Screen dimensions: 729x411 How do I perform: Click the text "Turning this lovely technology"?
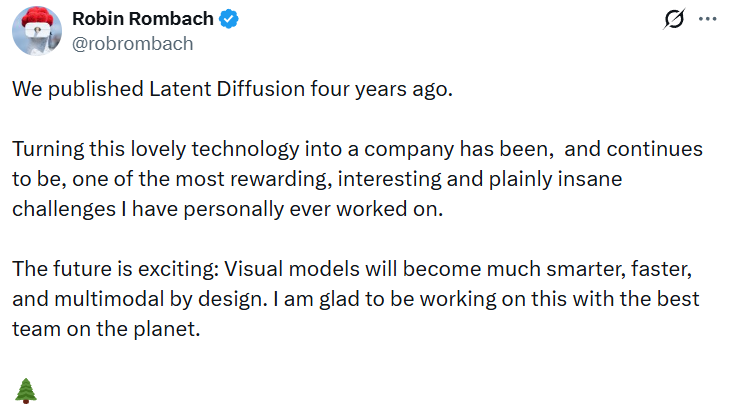(156, 150)
